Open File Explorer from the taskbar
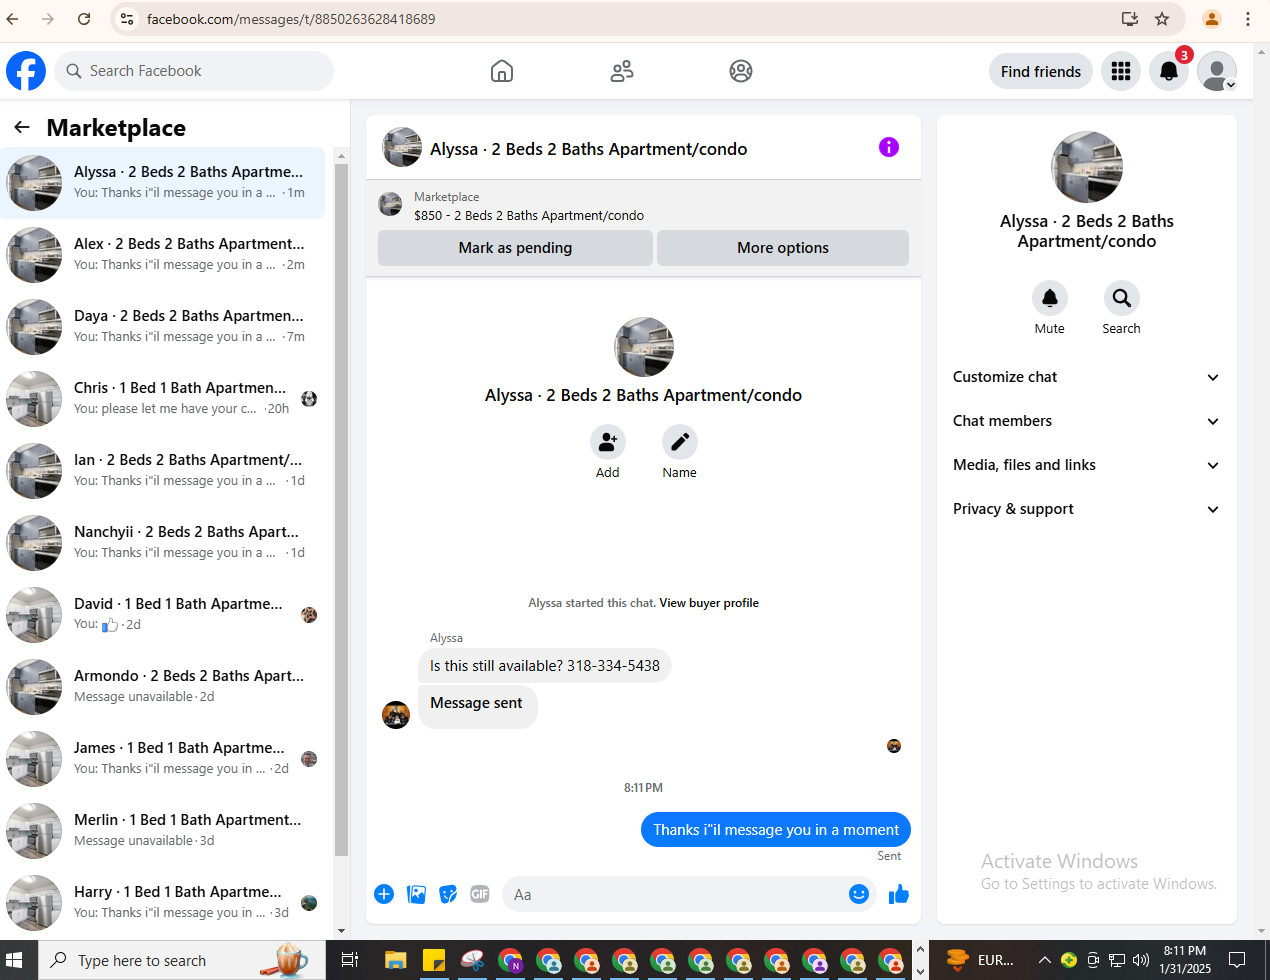 pyautogui.click(x=396, y=960)
